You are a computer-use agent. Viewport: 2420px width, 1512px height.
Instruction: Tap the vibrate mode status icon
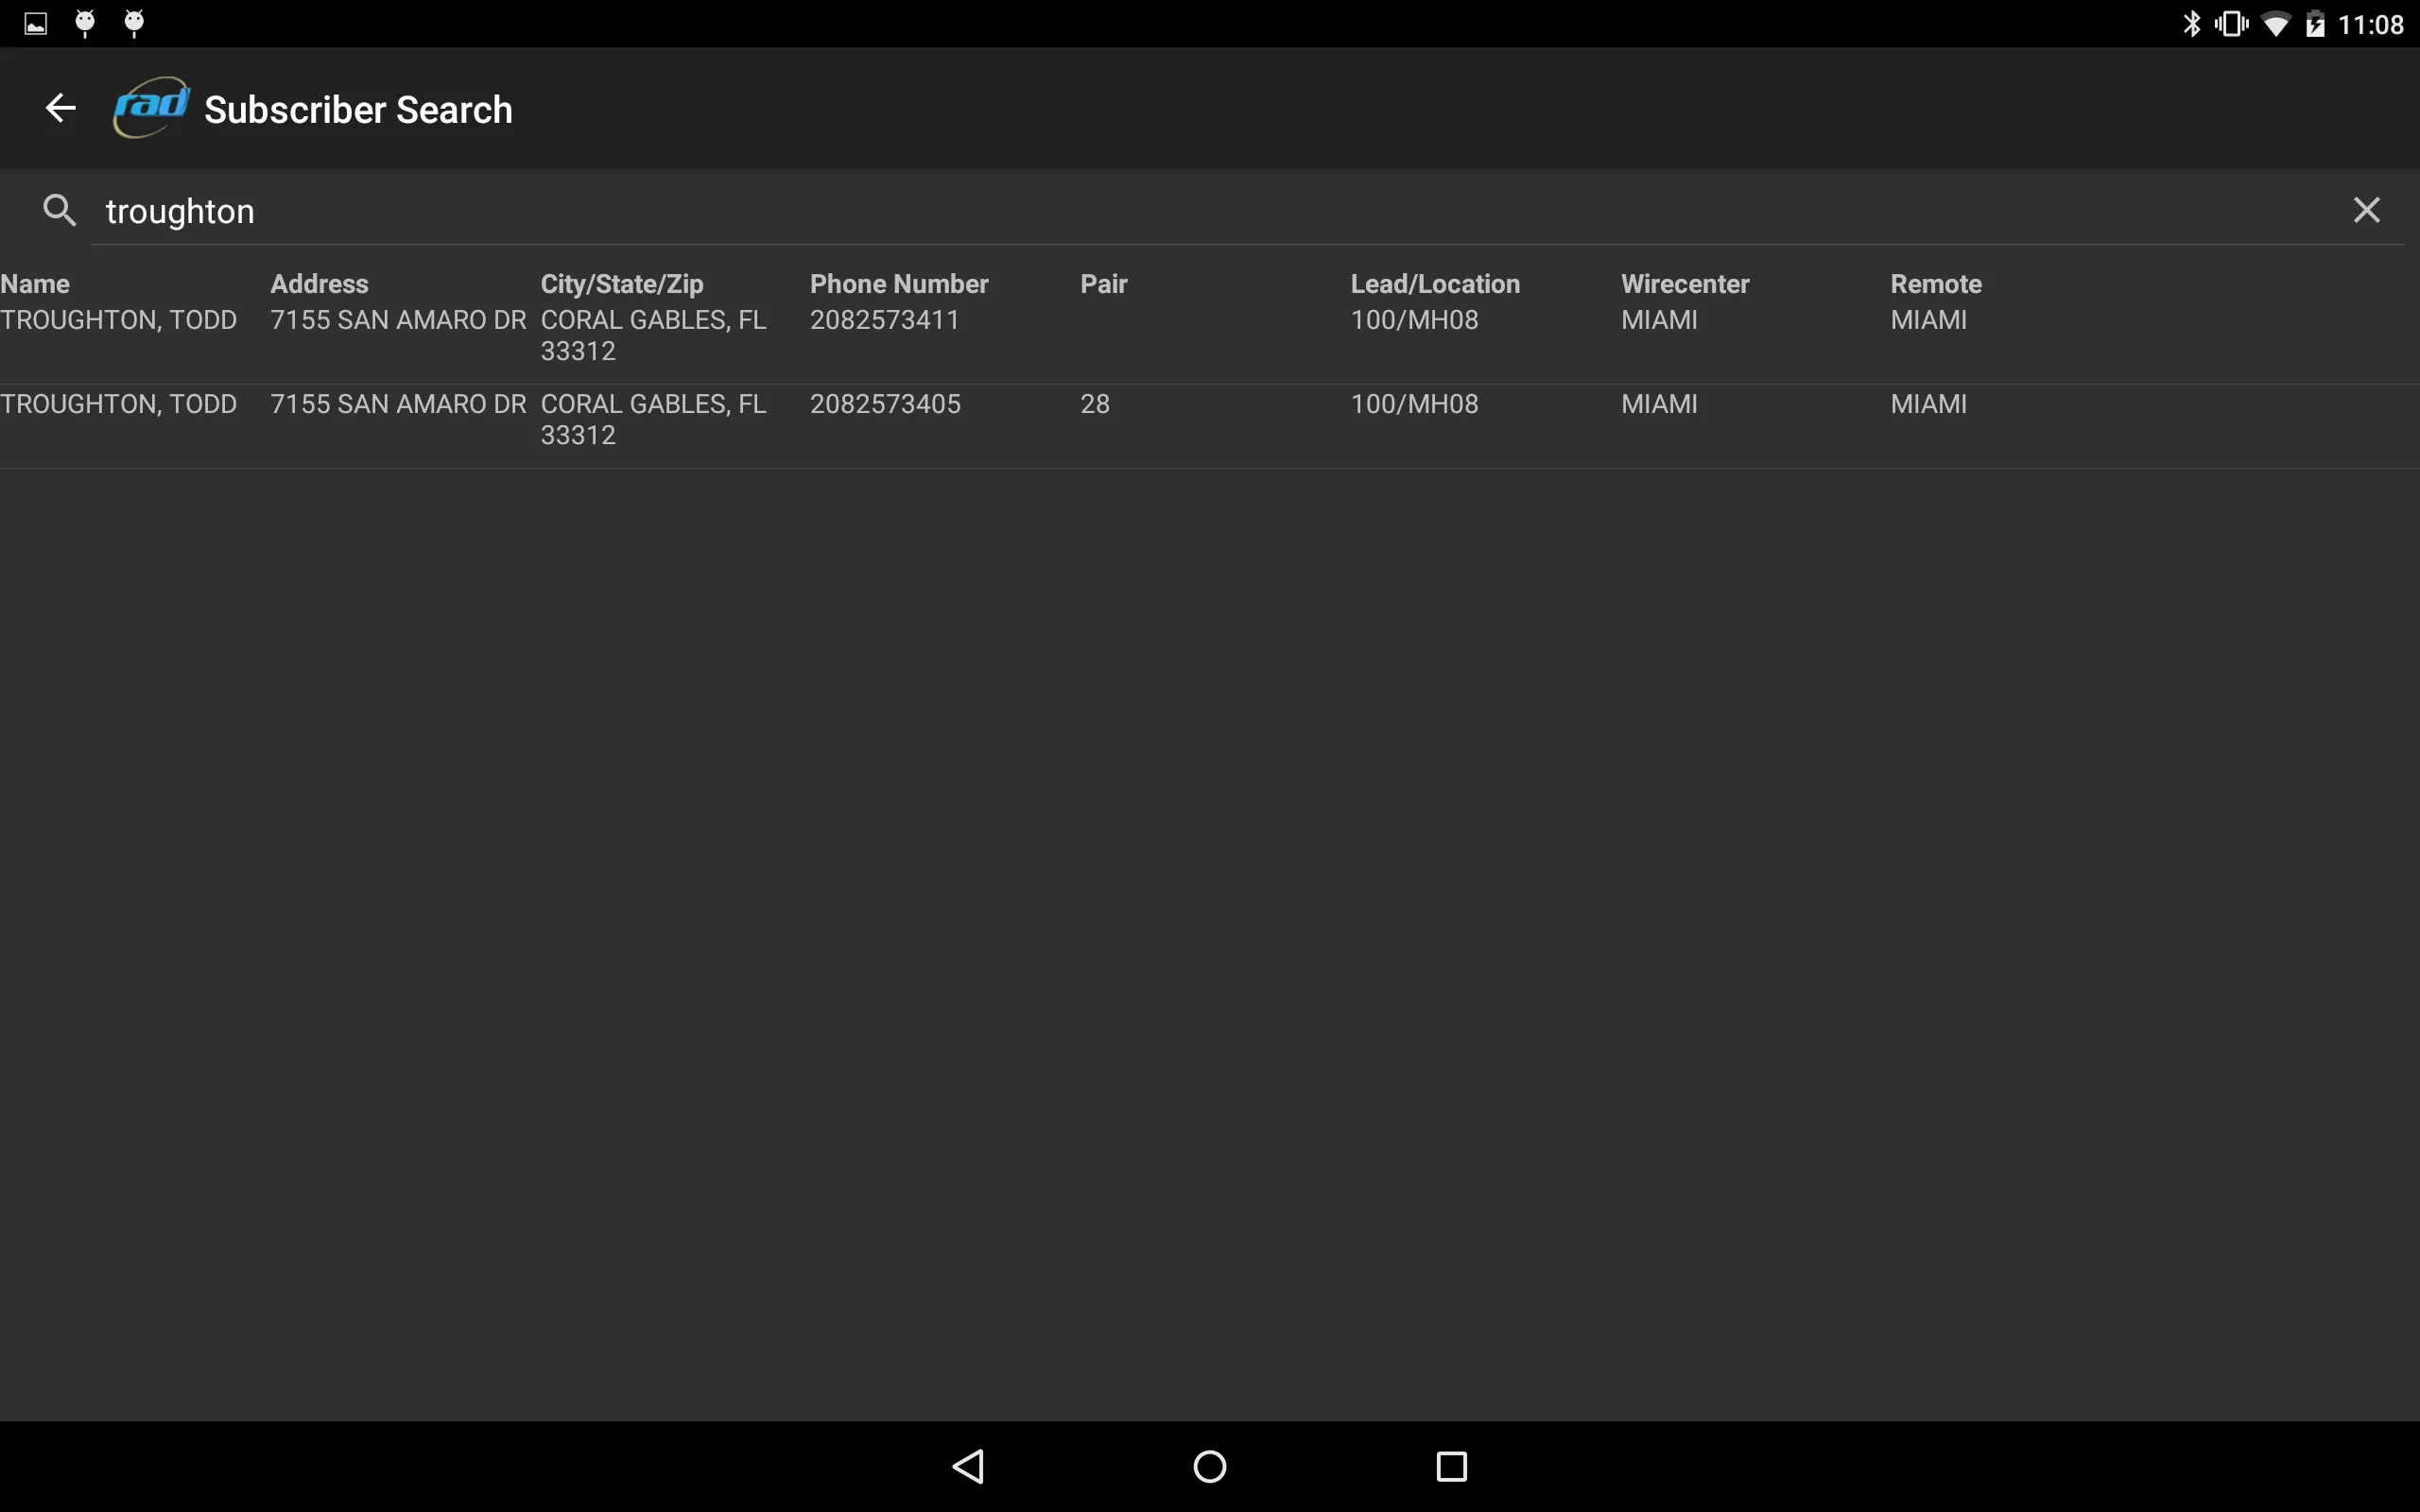click(x=2231, y=24)
